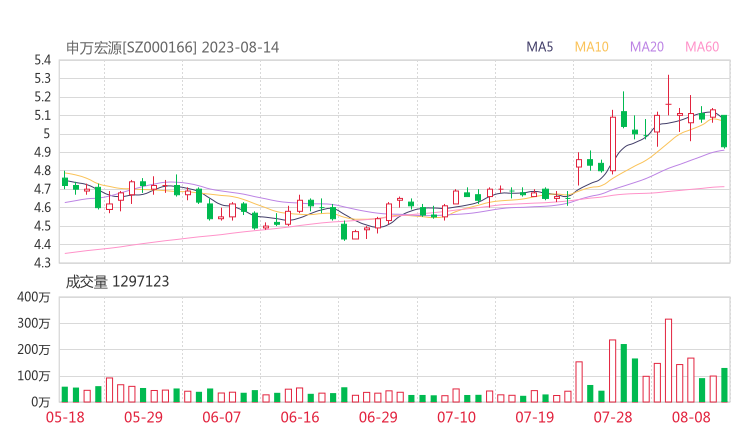Click the 06-16 date axis label

[300, 417]
